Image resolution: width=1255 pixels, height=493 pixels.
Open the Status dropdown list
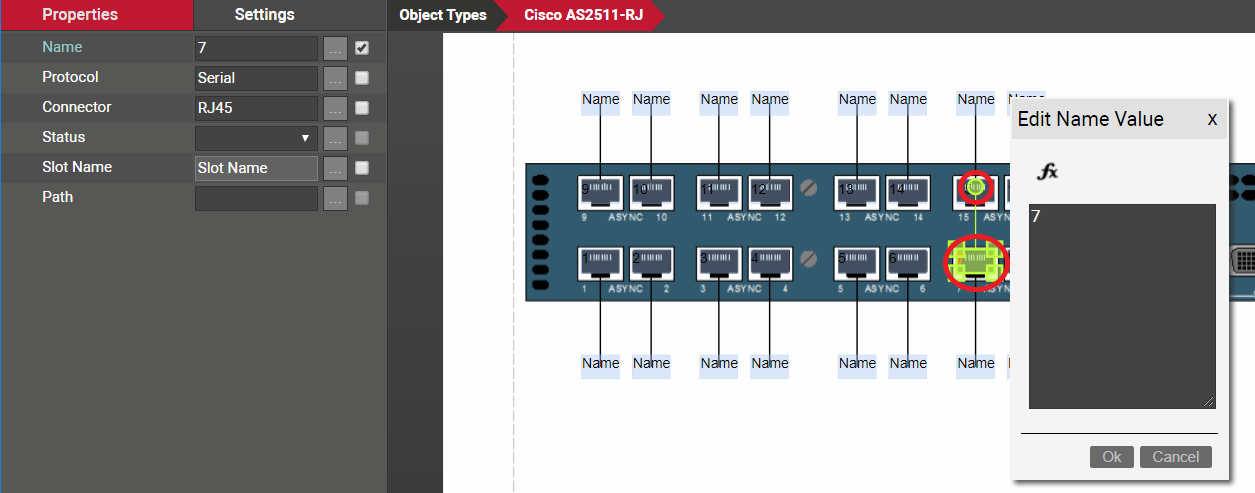tap(256, 138)
